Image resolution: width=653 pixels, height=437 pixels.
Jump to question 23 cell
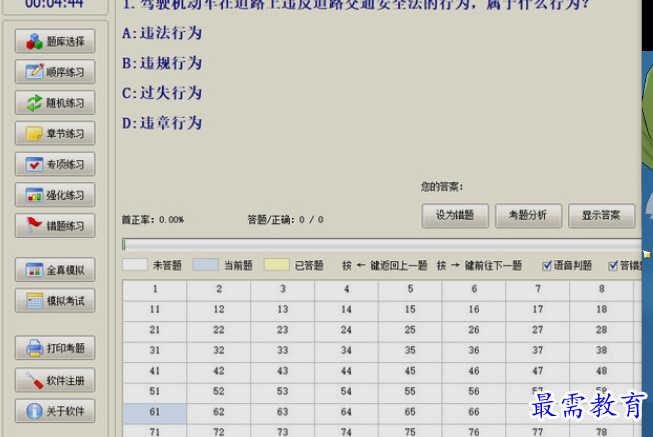pos(282,331)
